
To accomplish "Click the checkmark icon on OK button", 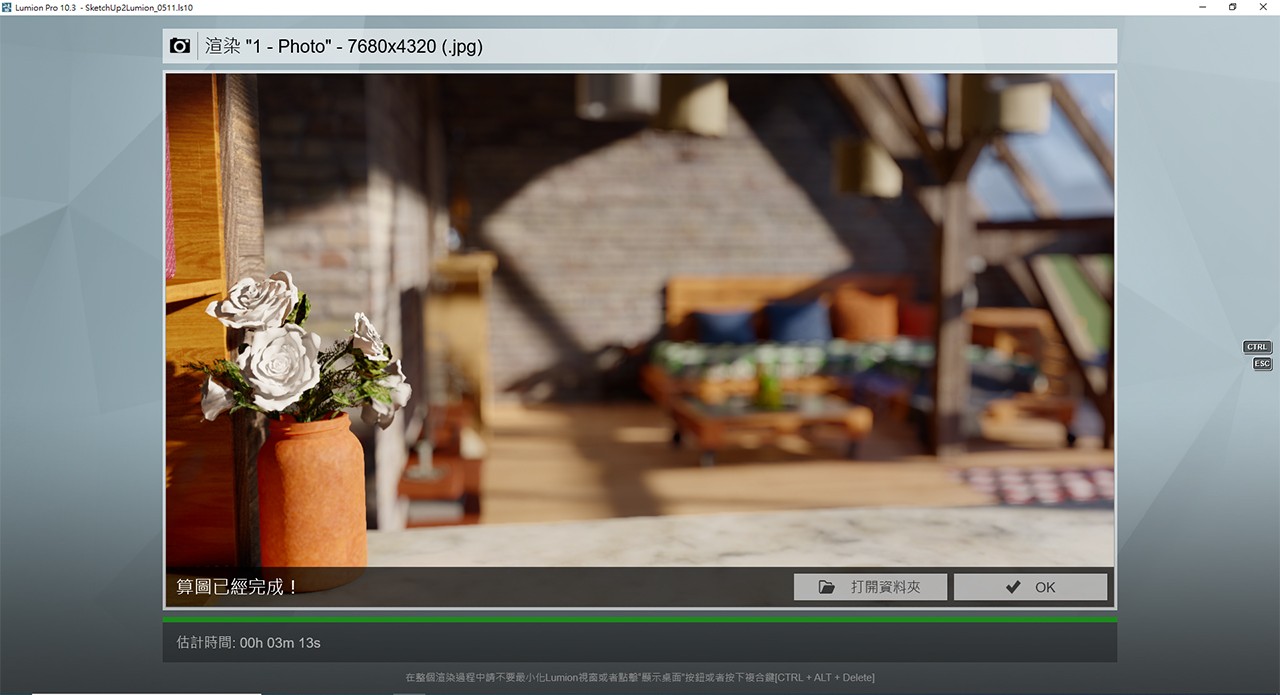I will pos(1013,587).
